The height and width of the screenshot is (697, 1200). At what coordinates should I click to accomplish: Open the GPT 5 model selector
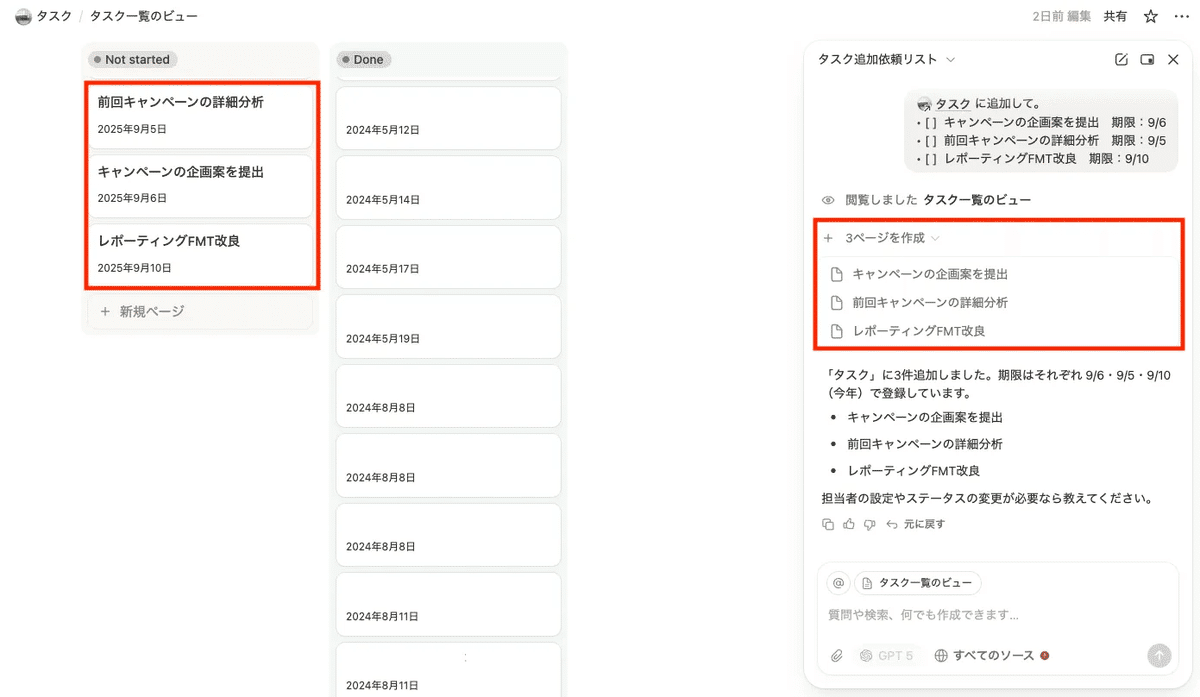(886, 656)
